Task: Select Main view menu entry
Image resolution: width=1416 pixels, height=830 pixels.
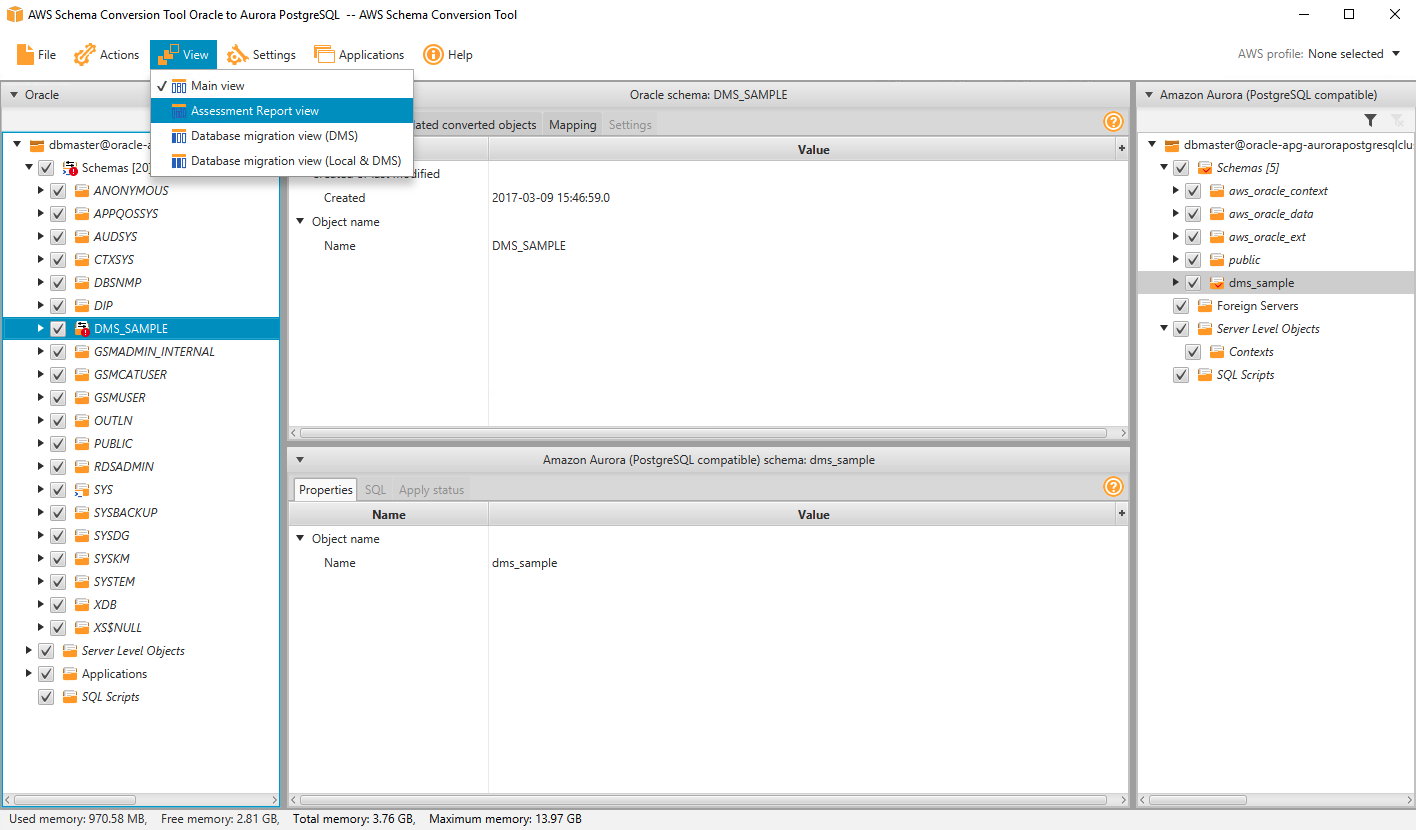Action: (x=282, y=86)
